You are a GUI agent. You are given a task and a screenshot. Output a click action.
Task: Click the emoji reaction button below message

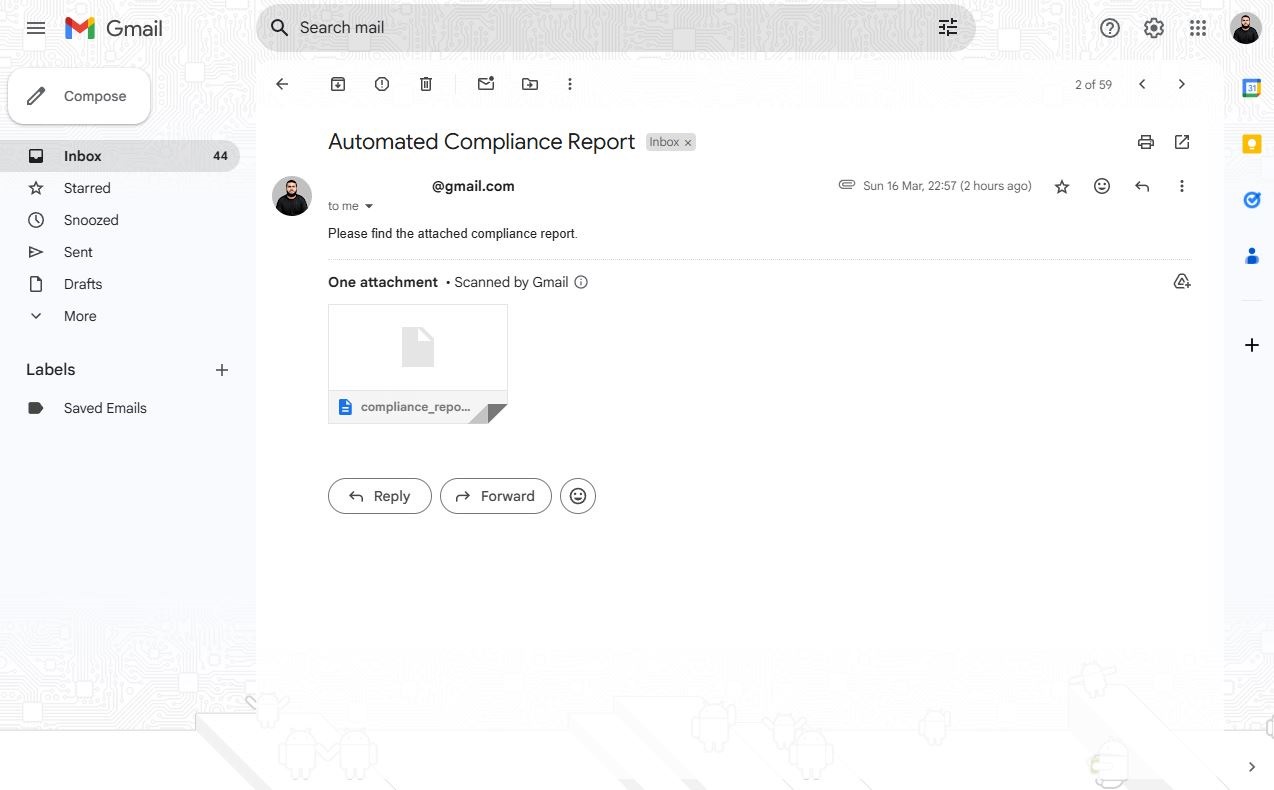click(x=578, y=496)
